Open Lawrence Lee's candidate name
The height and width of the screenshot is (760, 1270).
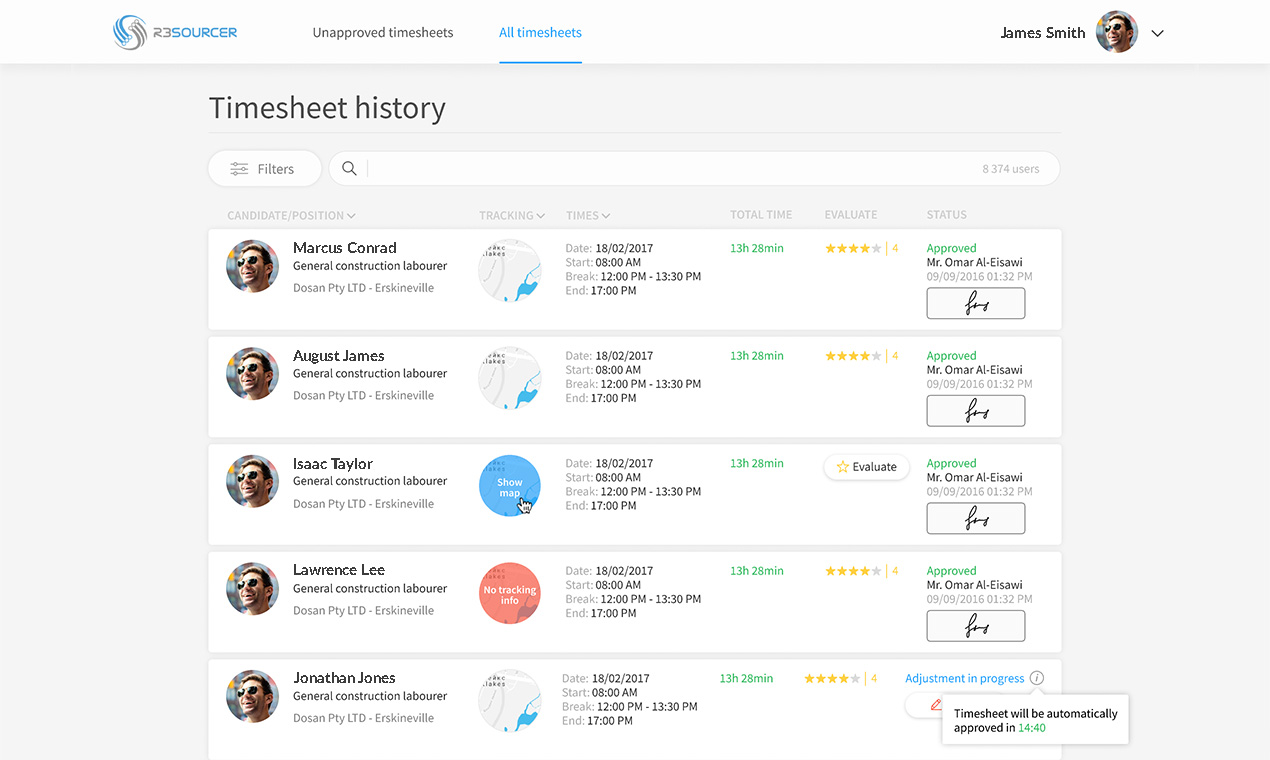pos(339,570)
